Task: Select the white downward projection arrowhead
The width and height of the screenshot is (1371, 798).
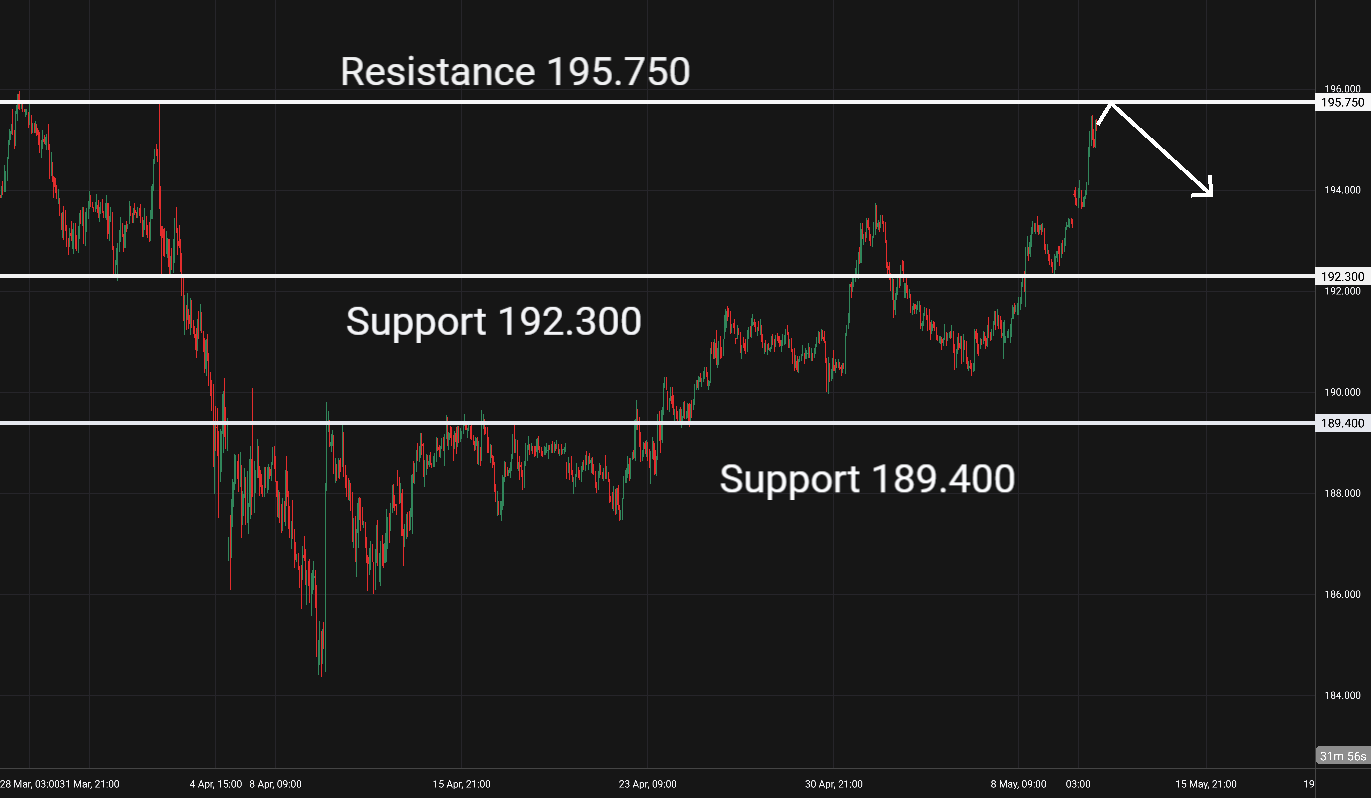Action: tap(1204, 187)
